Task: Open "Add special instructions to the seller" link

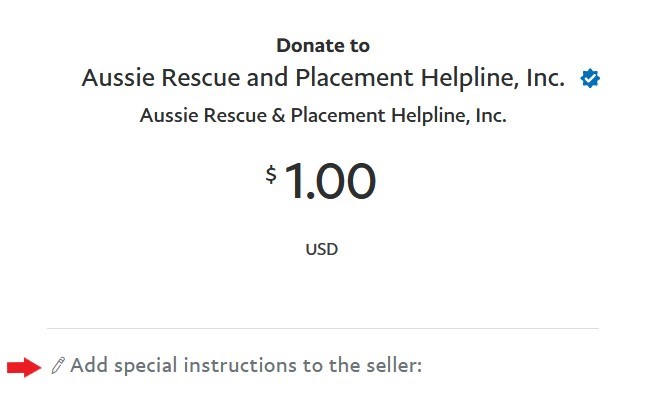Action: click(246, 366)
